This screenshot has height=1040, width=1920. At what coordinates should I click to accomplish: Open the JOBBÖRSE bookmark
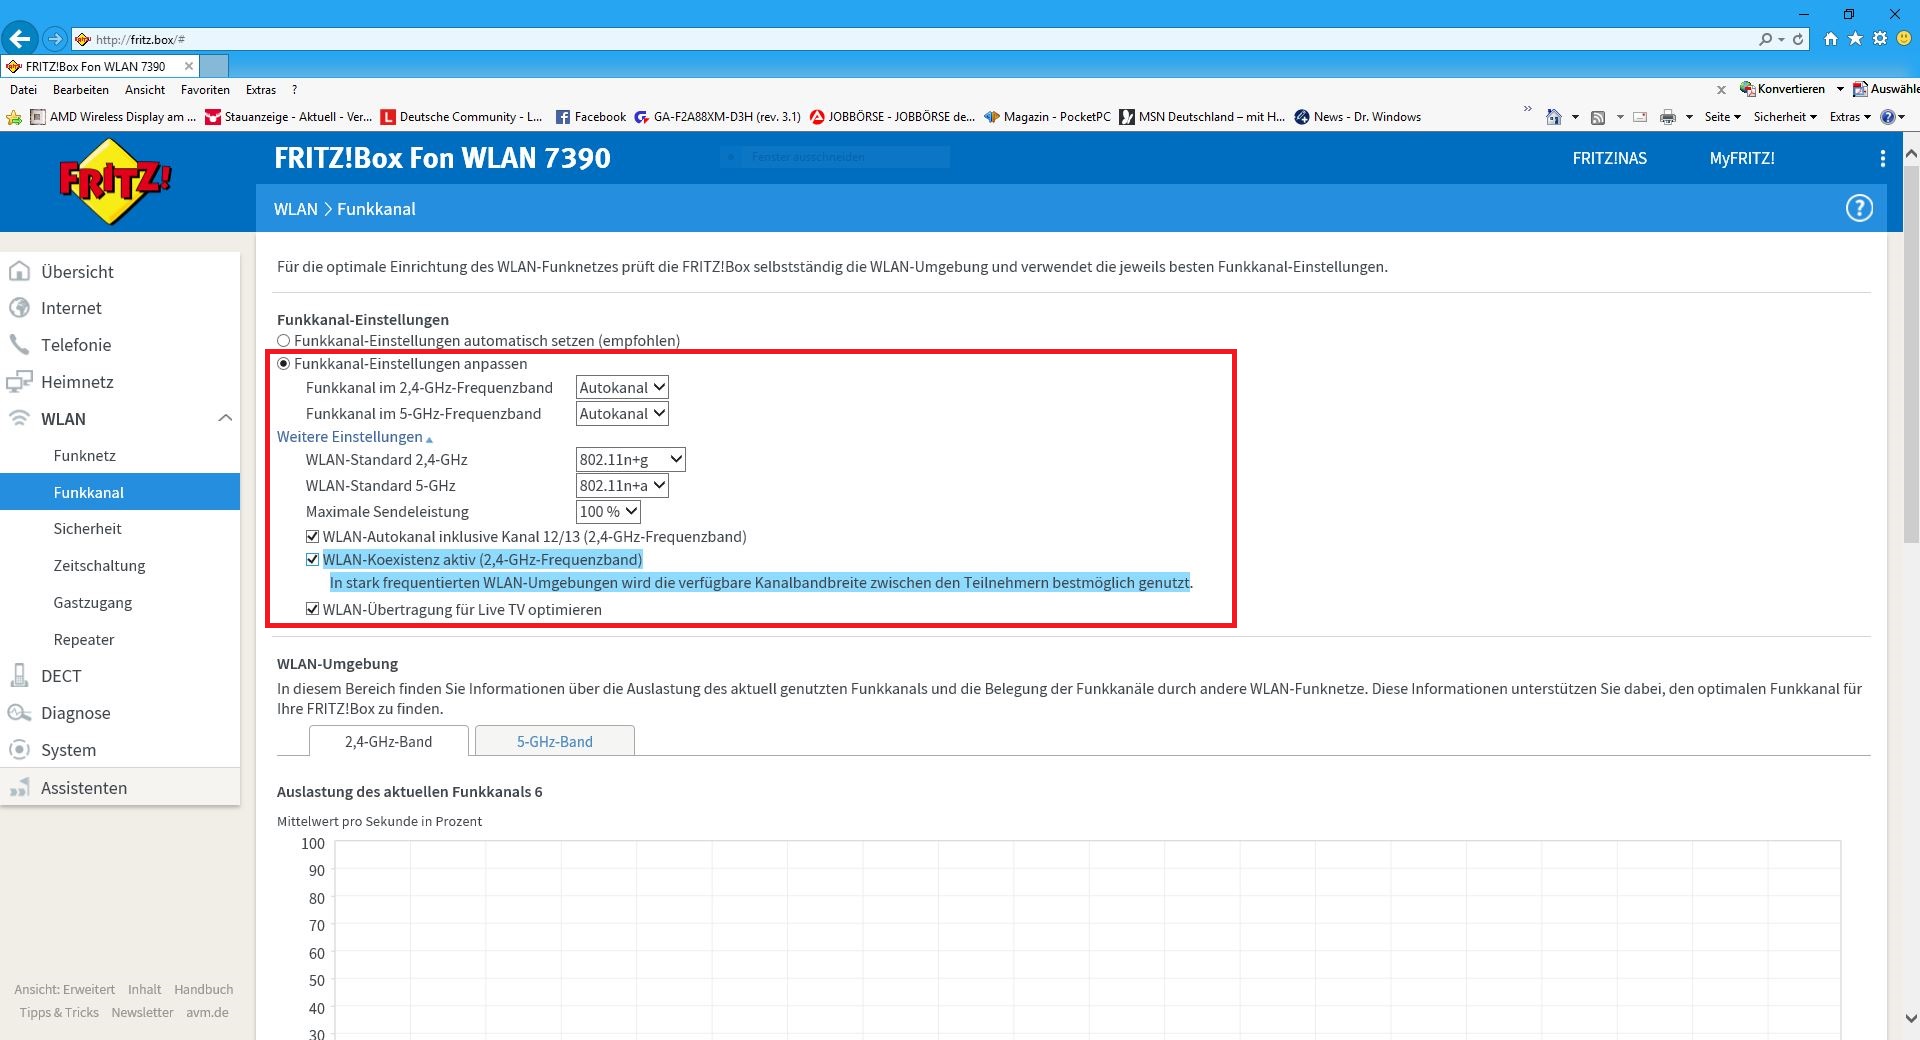click(892, 117)
